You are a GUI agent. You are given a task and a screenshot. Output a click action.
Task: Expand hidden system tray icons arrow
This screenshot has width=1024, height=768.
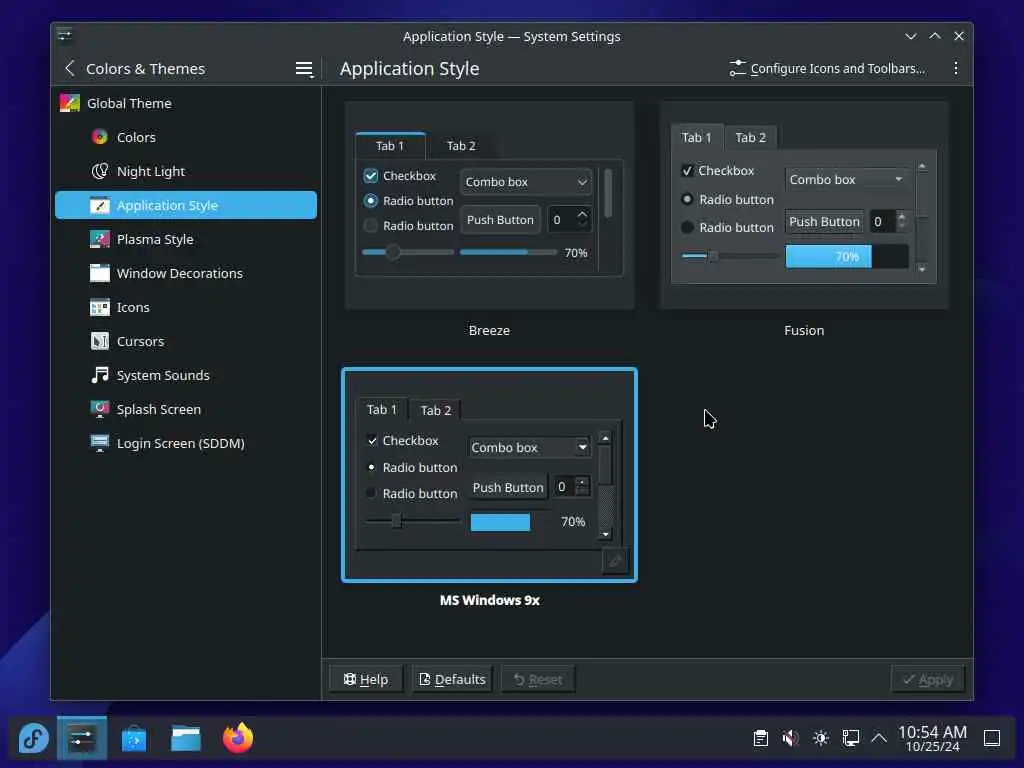click(x=879, y=738)
